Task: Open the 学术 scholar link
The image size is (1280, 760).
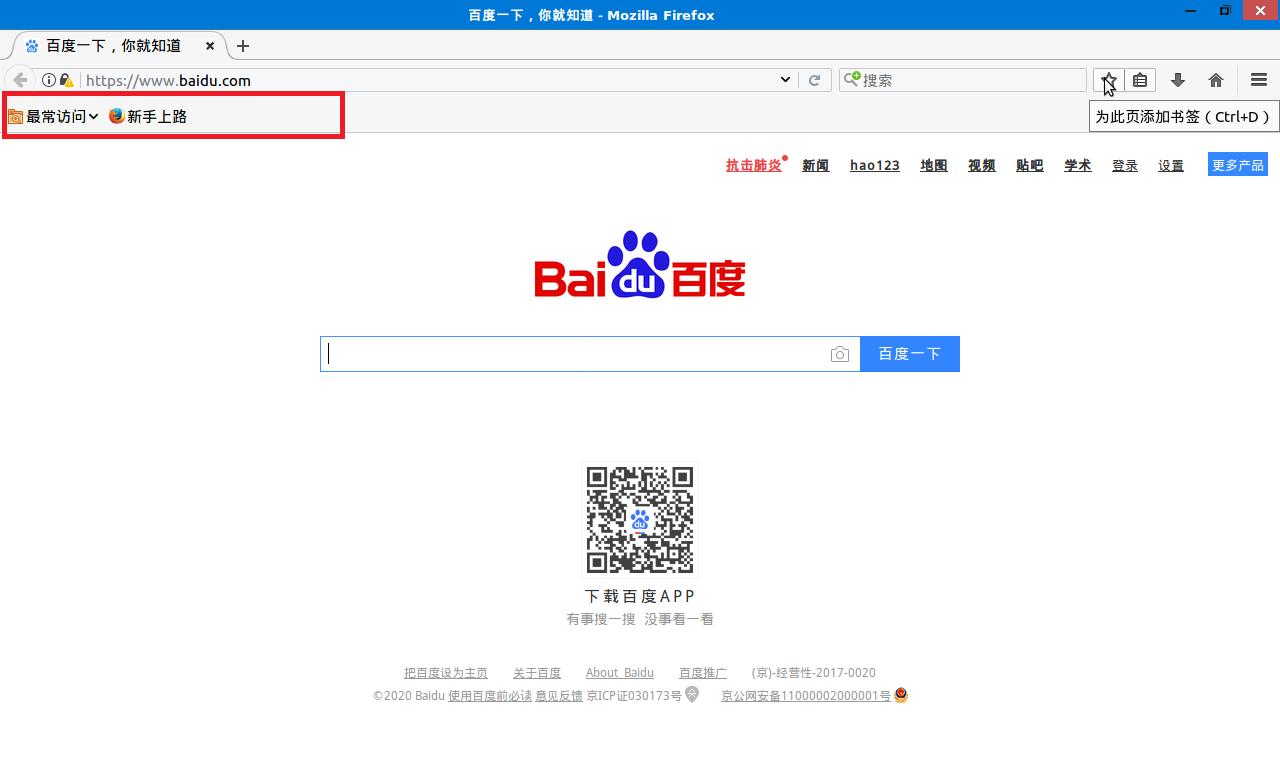Action: click(x=1078, y=166)
